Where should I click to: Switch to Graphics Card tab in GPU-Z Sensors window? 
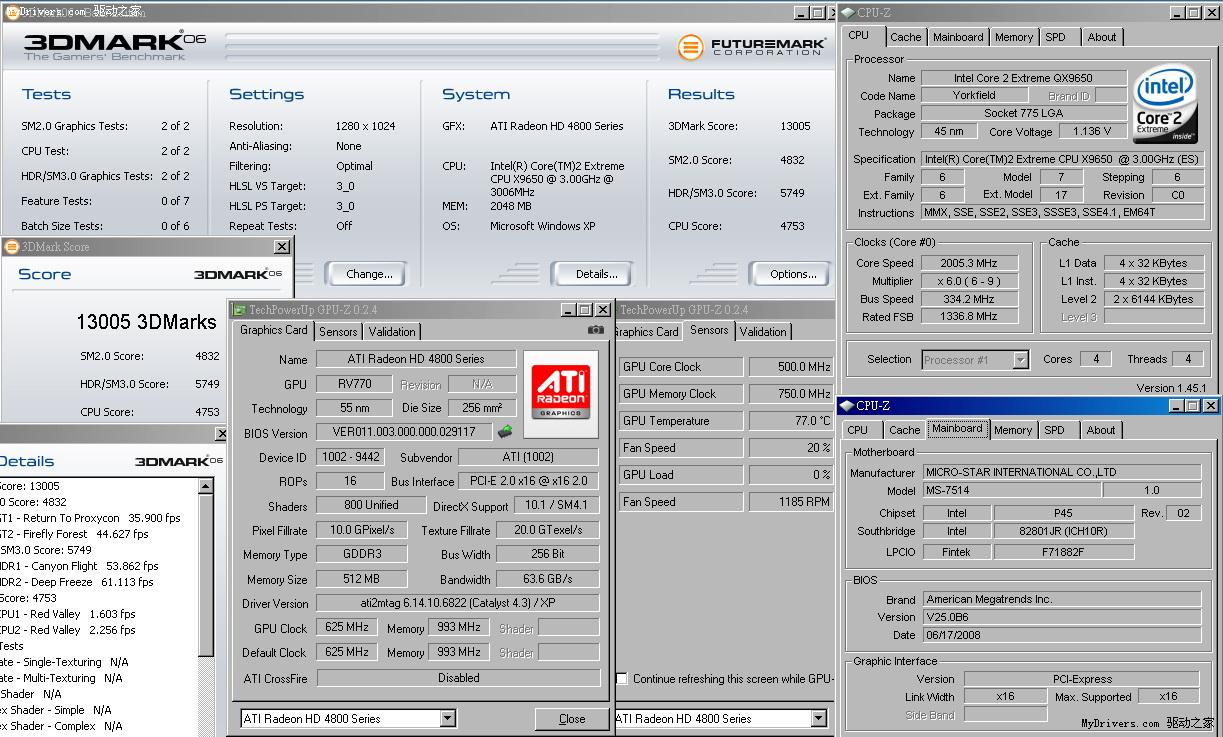click(x=647, y=332)
